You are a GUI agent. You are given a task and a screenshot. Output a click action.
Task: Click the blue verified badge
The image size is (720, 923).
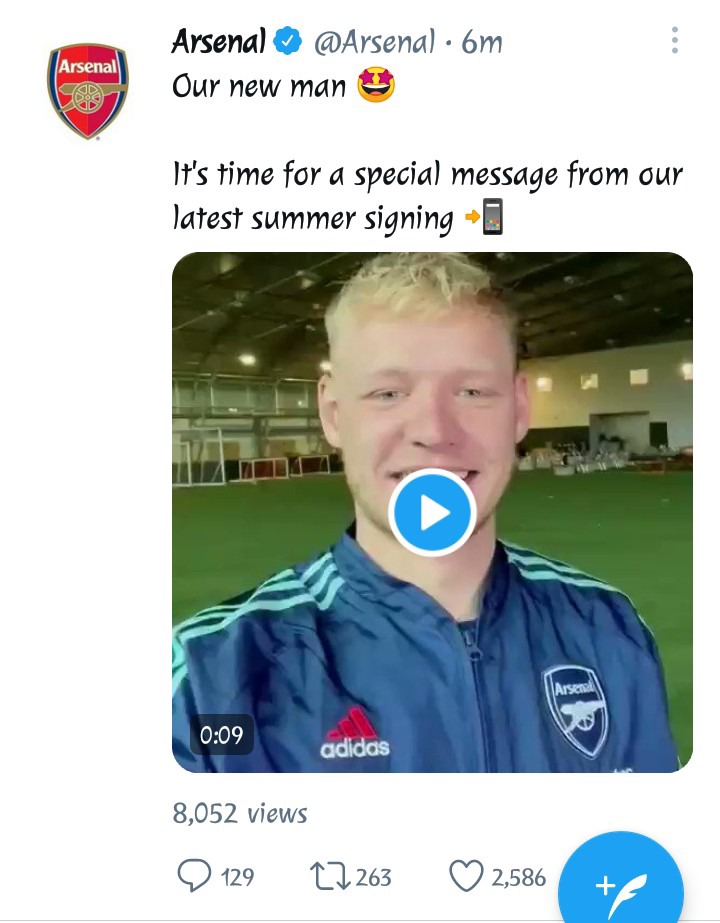[x=288, y=41]
